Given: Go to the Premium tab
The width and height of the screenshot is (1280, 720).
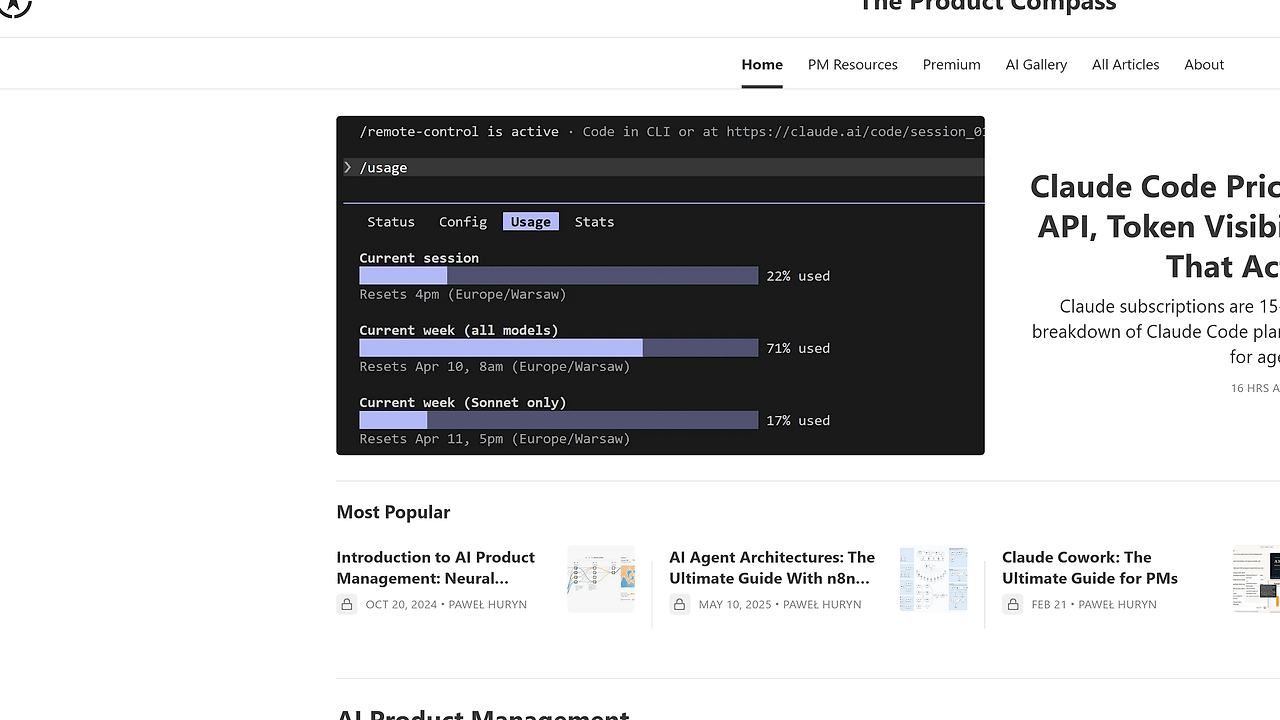Looking at the screenshot, I should [951, 64].
